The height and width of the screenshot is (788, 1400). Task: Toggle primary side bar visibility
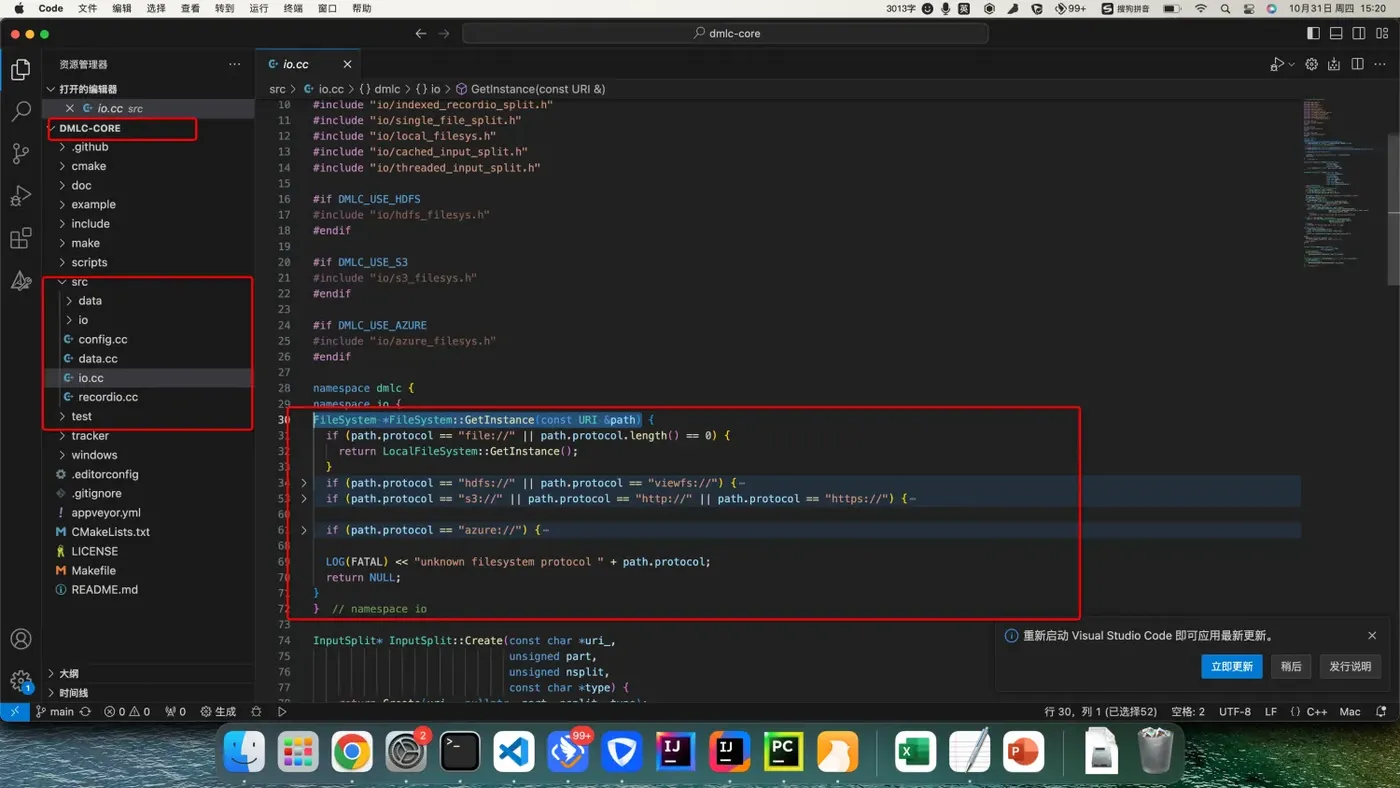pyautogui.click(x=1313, y=33)
